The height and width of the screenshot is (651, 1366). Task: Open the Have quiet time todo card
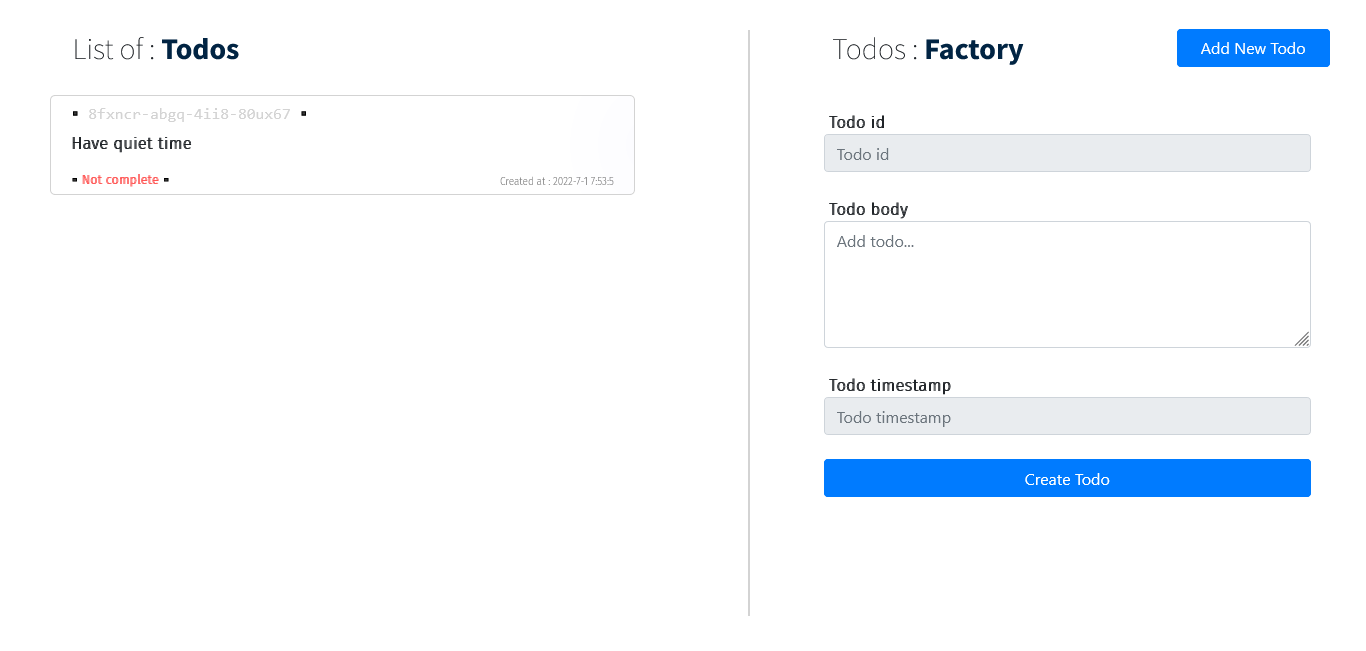342,145
